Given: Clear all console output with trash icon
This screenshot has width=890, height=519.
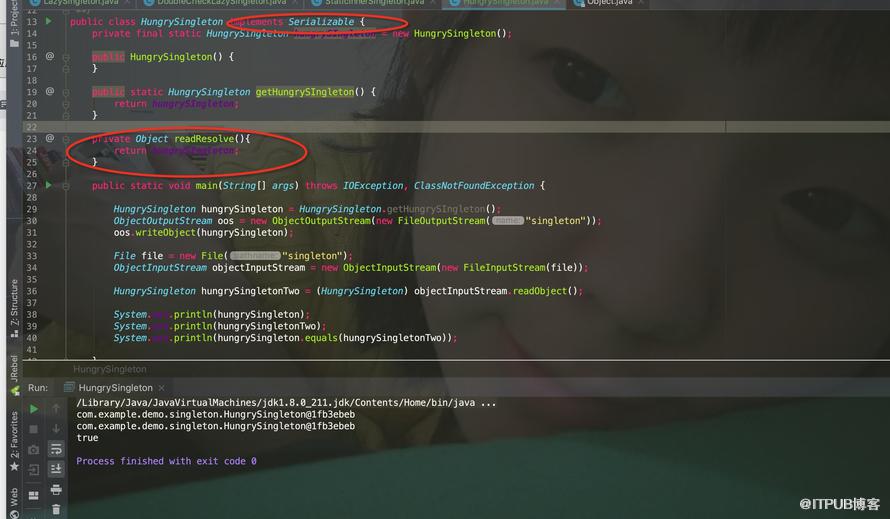Looking at the screenshot, I should coord(56,509).
